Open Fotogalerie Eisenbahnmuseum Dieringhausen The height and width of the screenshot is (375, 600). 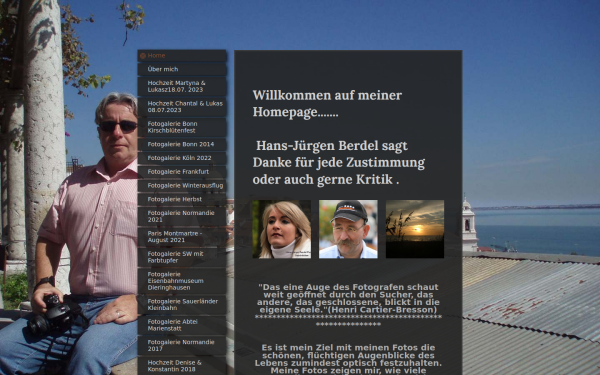(182, 281)
